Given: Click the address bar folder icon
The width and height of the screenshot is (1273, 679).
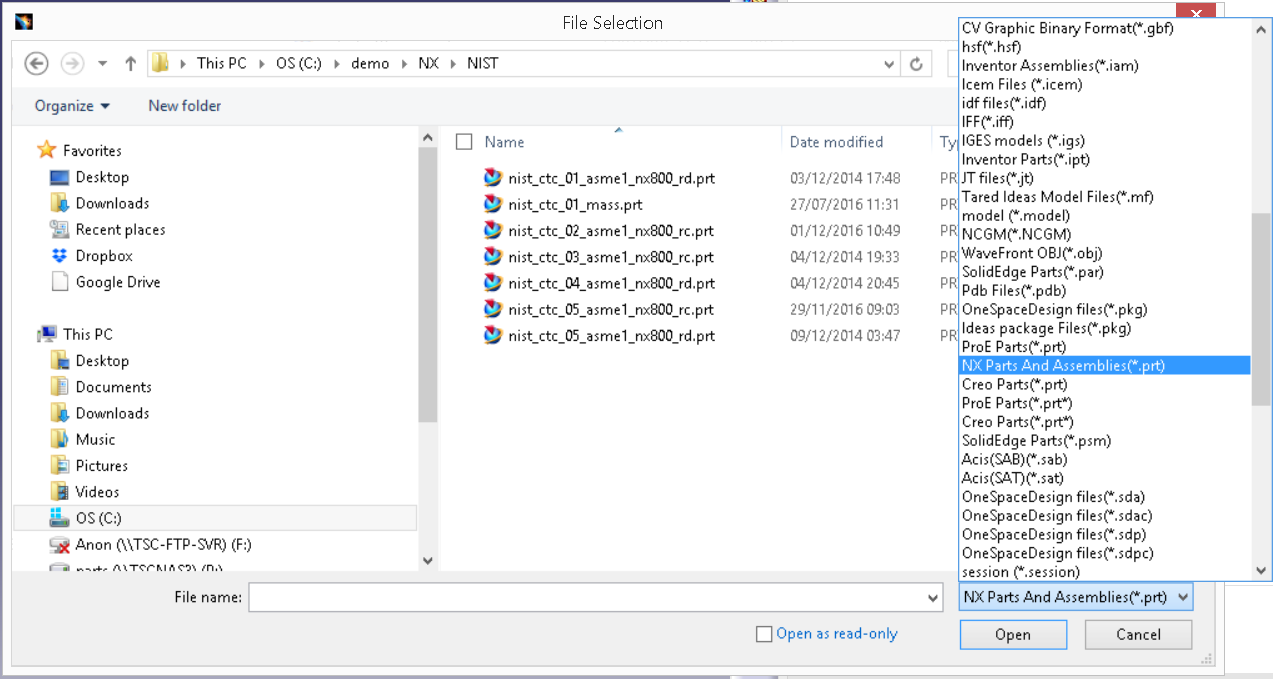Looking at the screenshot, I should point(160,63).
